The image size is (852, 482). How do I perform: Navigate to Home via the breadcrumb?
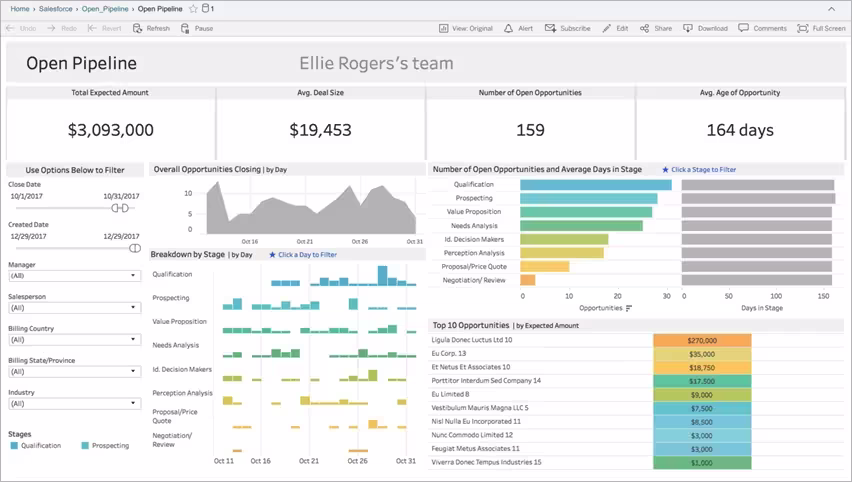tap(20, 8)
